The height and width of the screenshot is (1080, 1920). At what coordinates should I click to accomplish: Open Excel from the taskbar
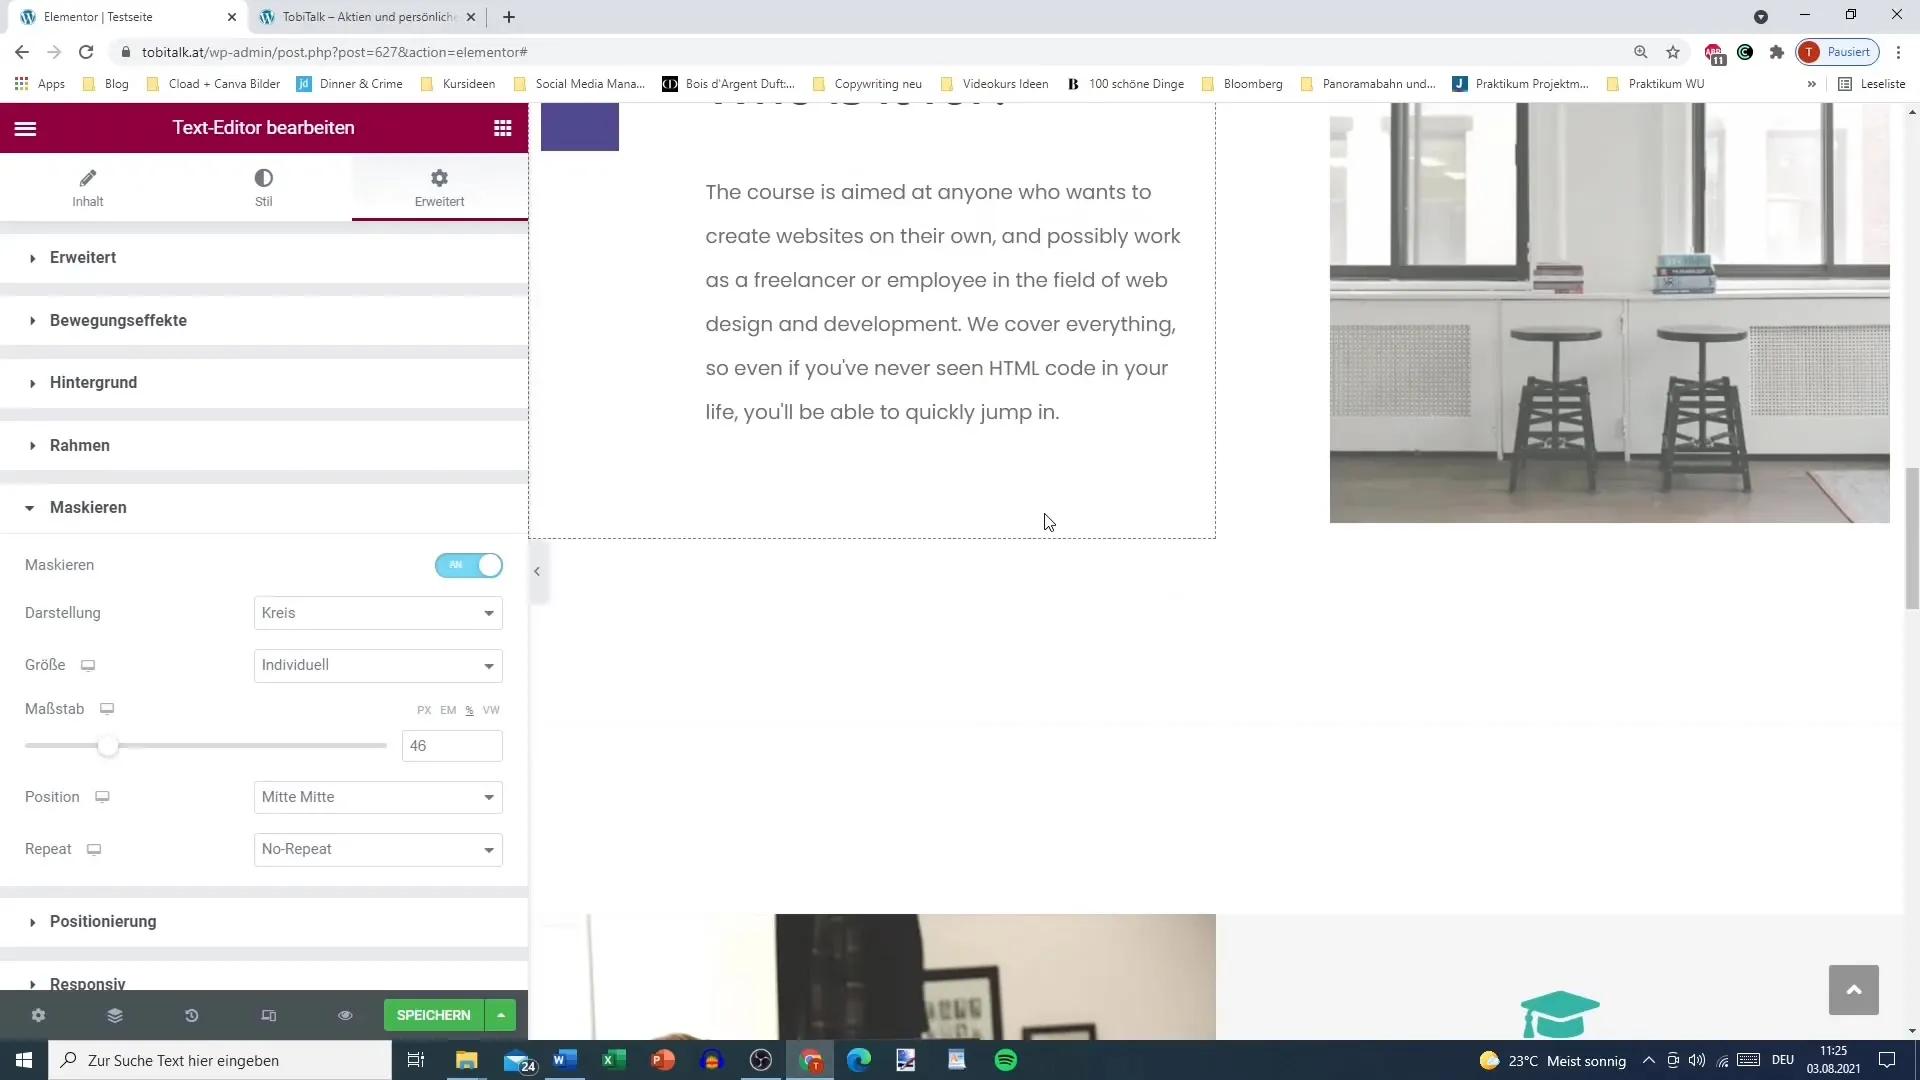click(x=613, y=1060)
